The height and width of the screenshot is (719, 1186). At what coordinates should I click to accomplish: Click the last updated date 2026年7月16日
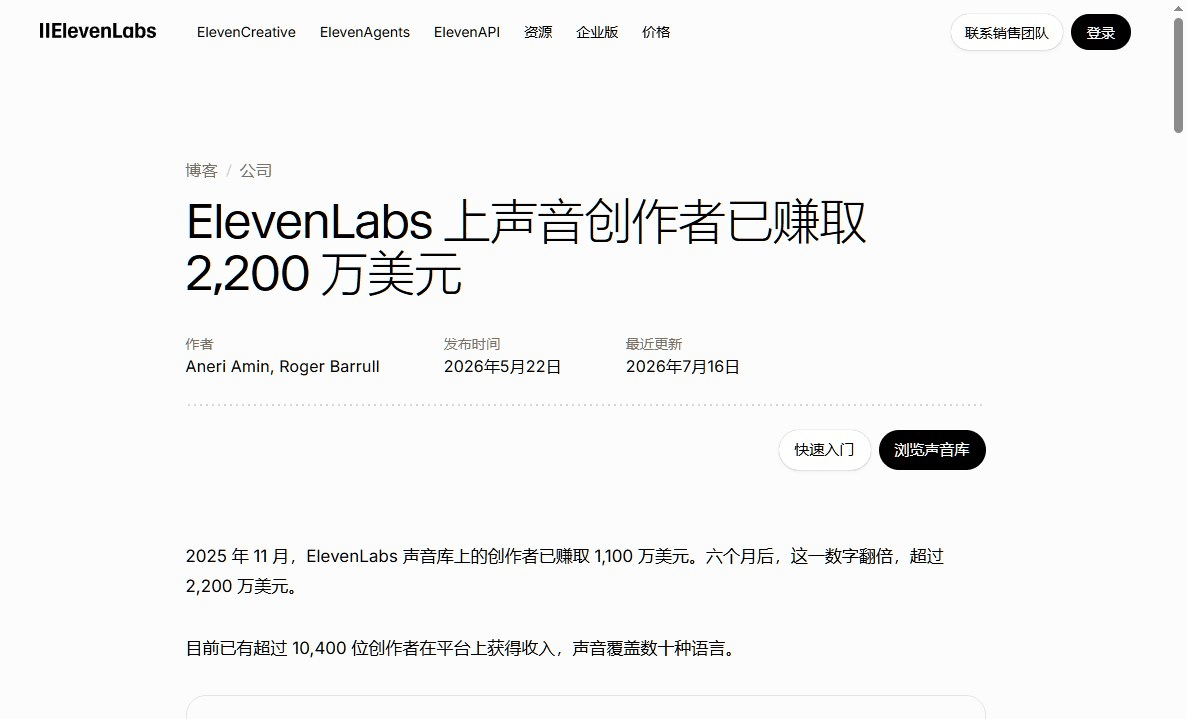pyautogui.click(x=682, y=367)
